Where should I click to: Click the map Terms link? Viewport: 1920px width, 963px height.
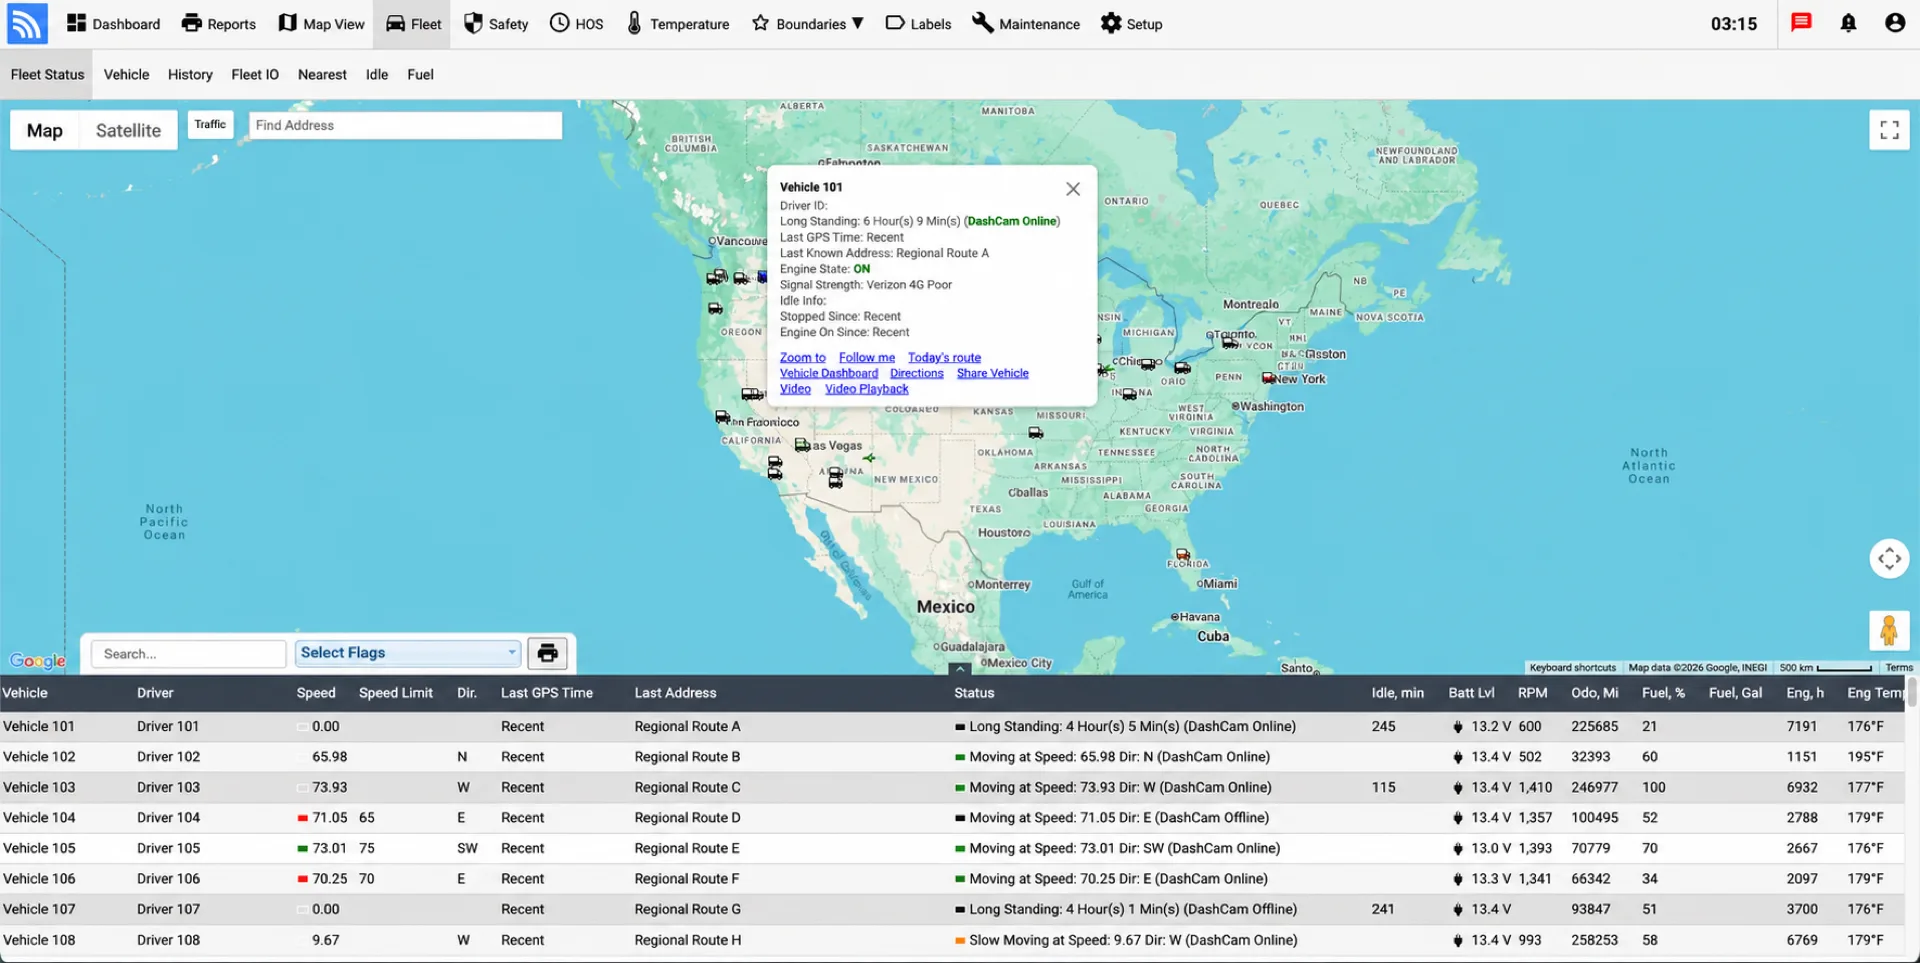click(1899, 668)
